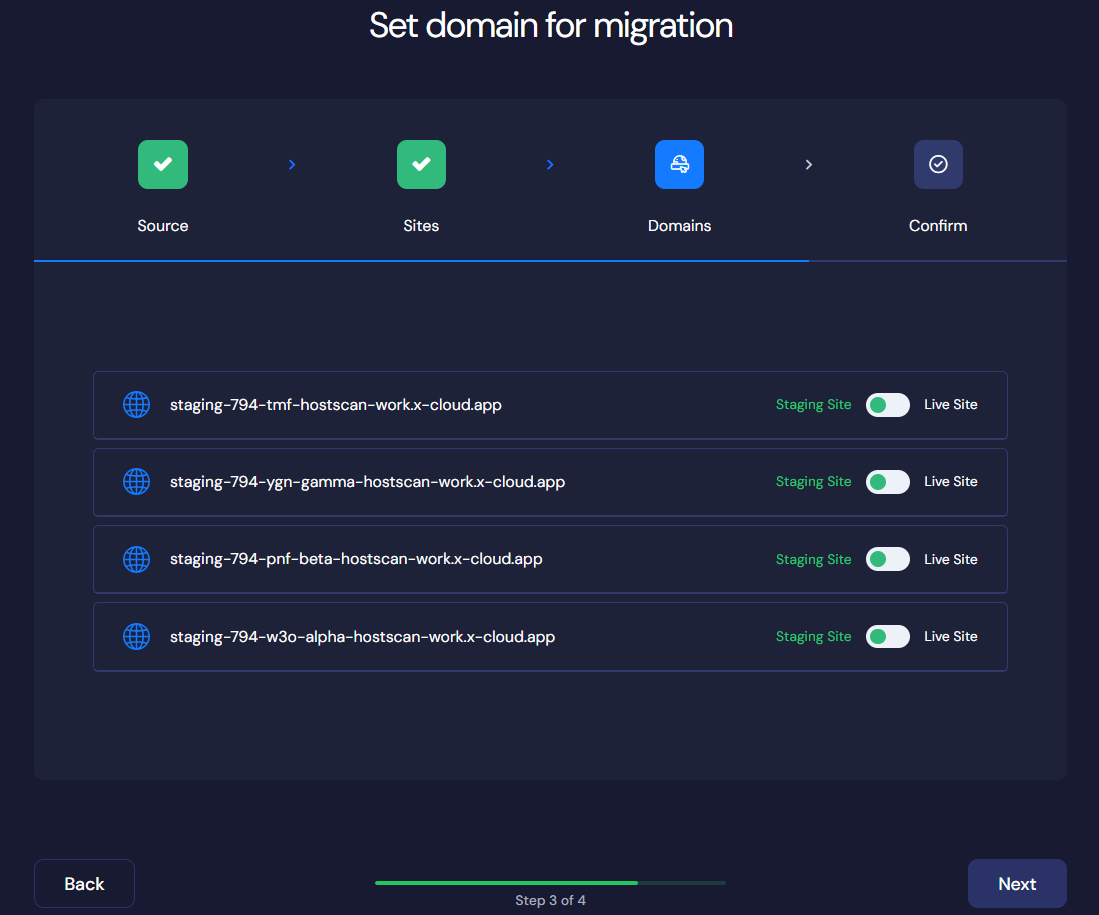The height and width of the screenshot is (915, 1099).
Task: Switch to the Confirm step label
Action: pos(937,225)
